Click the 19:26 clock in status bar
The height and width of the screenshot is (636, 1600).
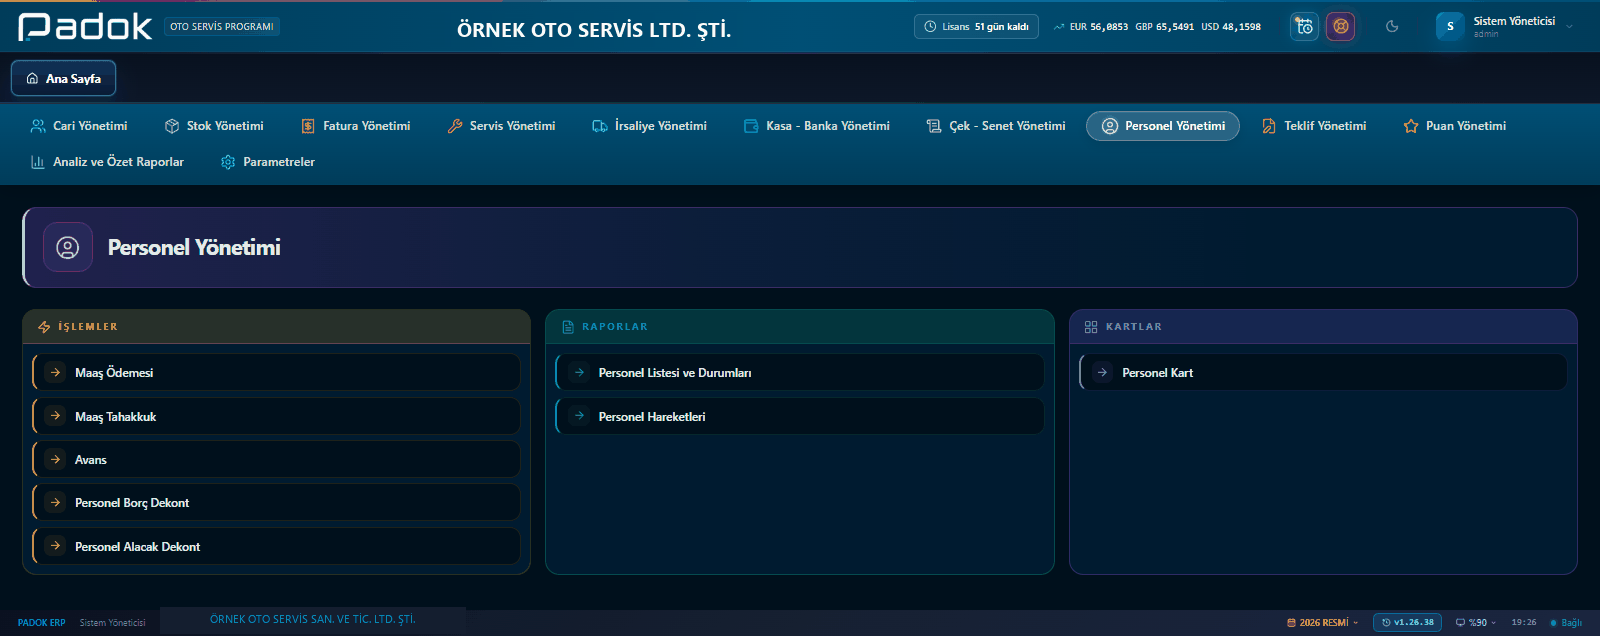click(1524, 622)
